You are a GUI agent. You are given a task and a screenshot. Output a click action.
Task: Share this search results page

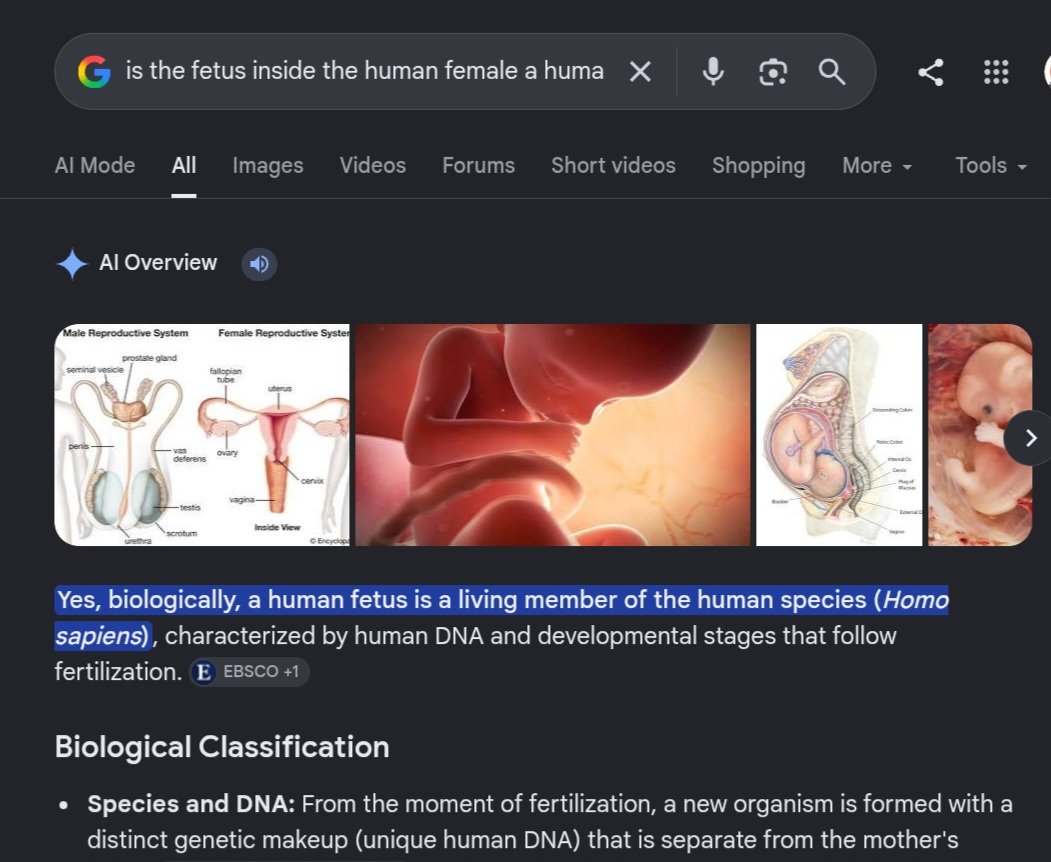pyautogui.click(x=931, y=72)
